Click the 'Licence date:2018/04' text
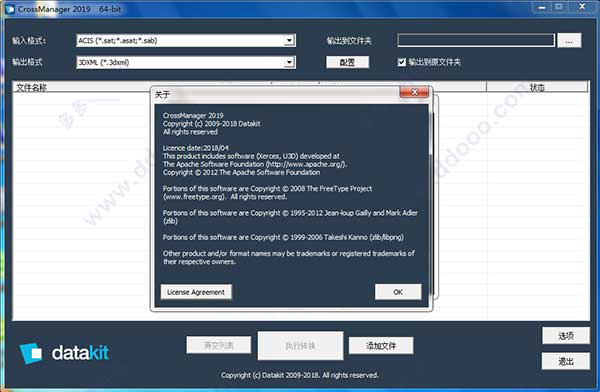 tap(196, 148)
